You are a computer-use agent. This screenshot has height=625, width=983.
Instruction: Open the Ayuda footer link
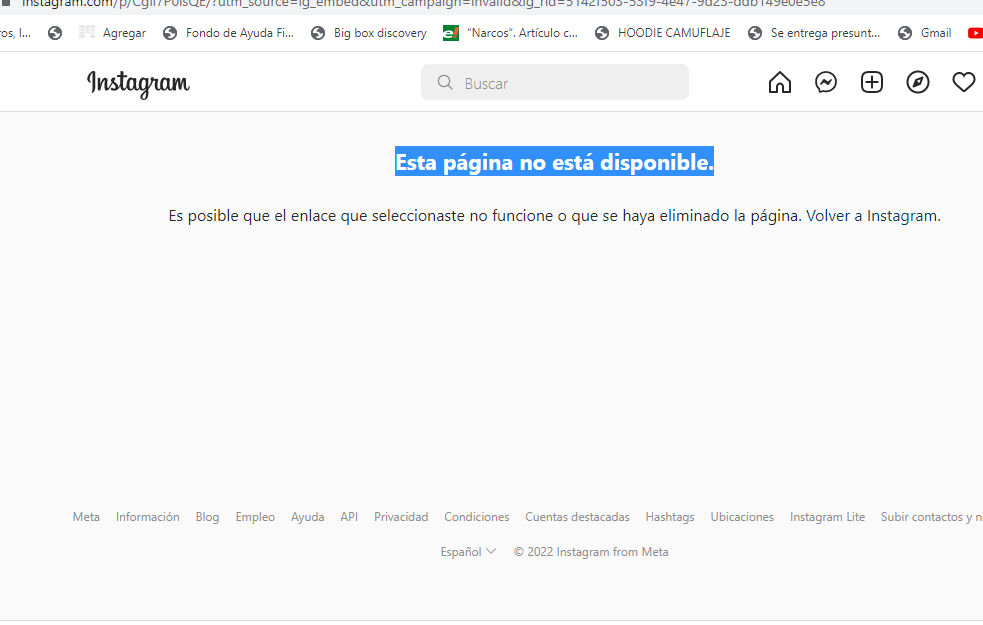pos(307,517)
